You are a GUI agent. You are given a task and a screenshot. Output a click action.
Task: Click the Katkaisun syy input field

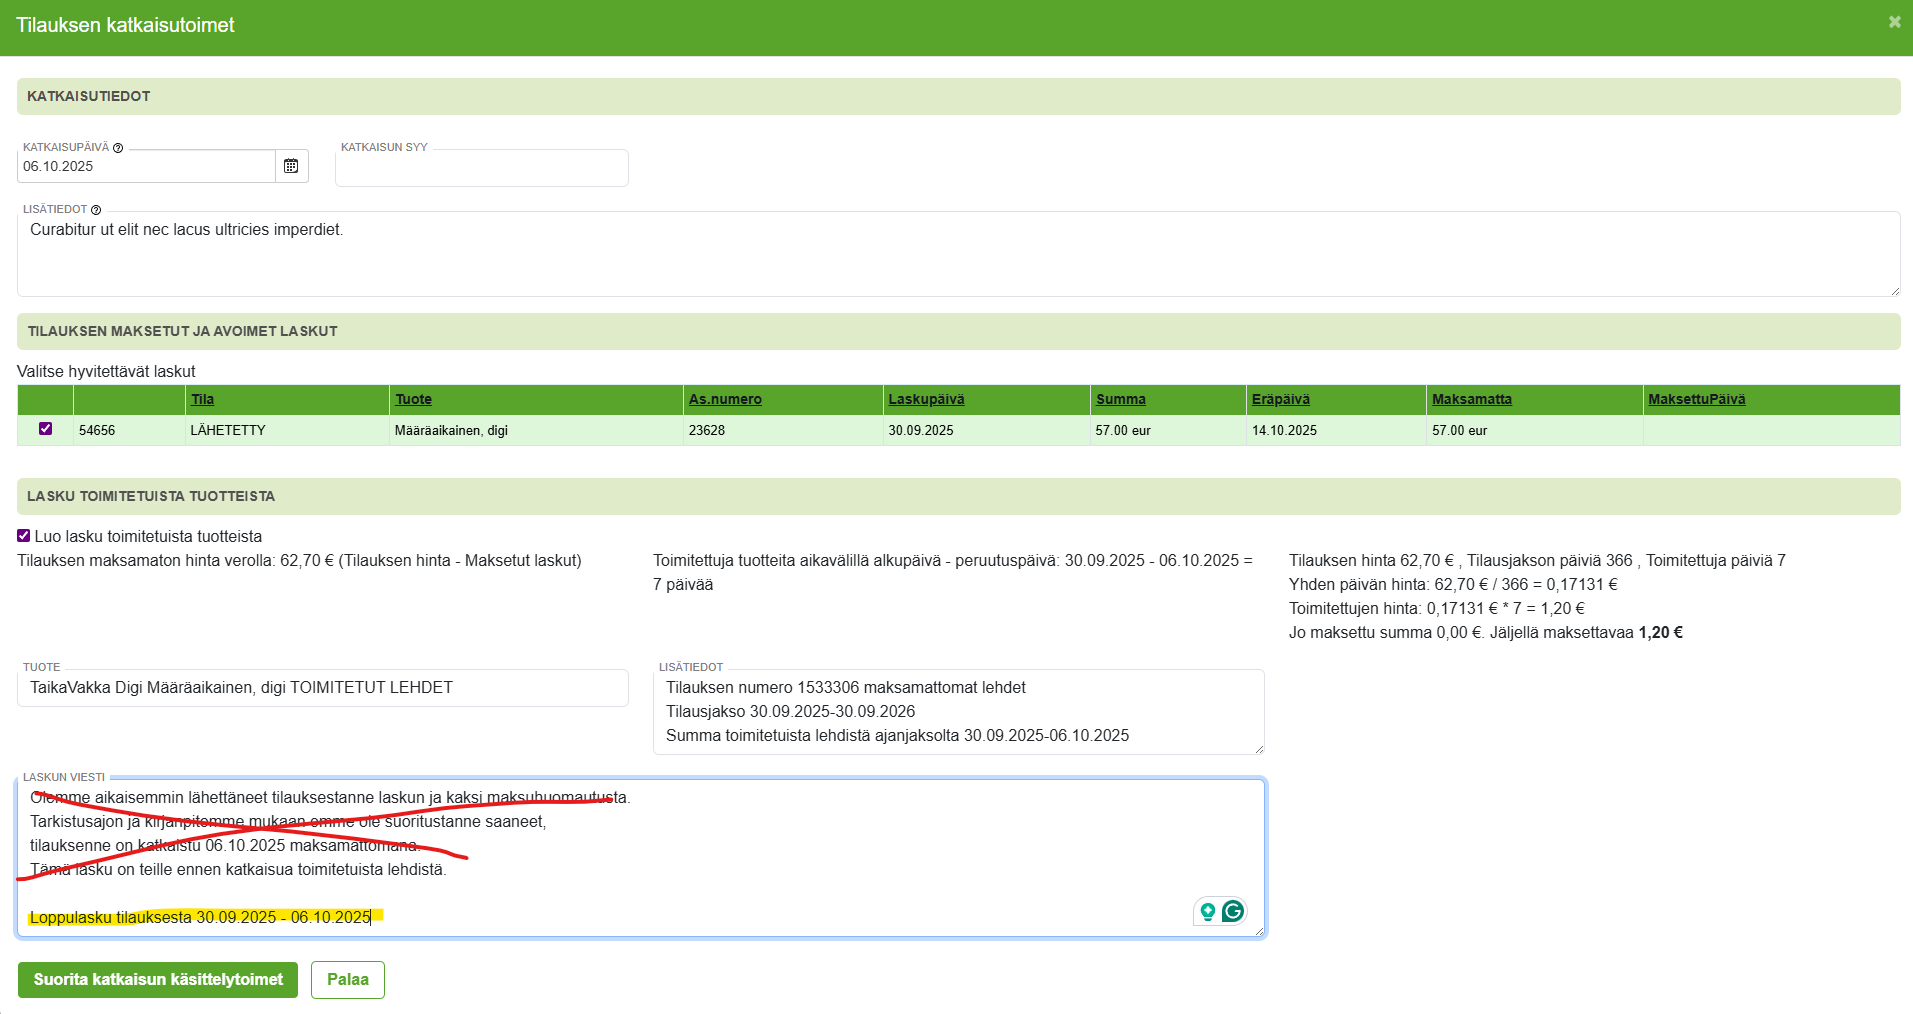[481, 168]
